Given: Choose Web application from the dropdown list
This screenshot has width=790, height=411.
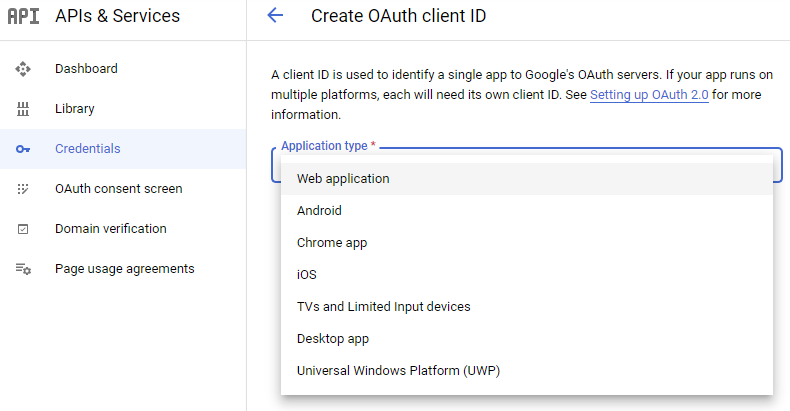Looking at the screenshot, I should (x=343, y=179).
